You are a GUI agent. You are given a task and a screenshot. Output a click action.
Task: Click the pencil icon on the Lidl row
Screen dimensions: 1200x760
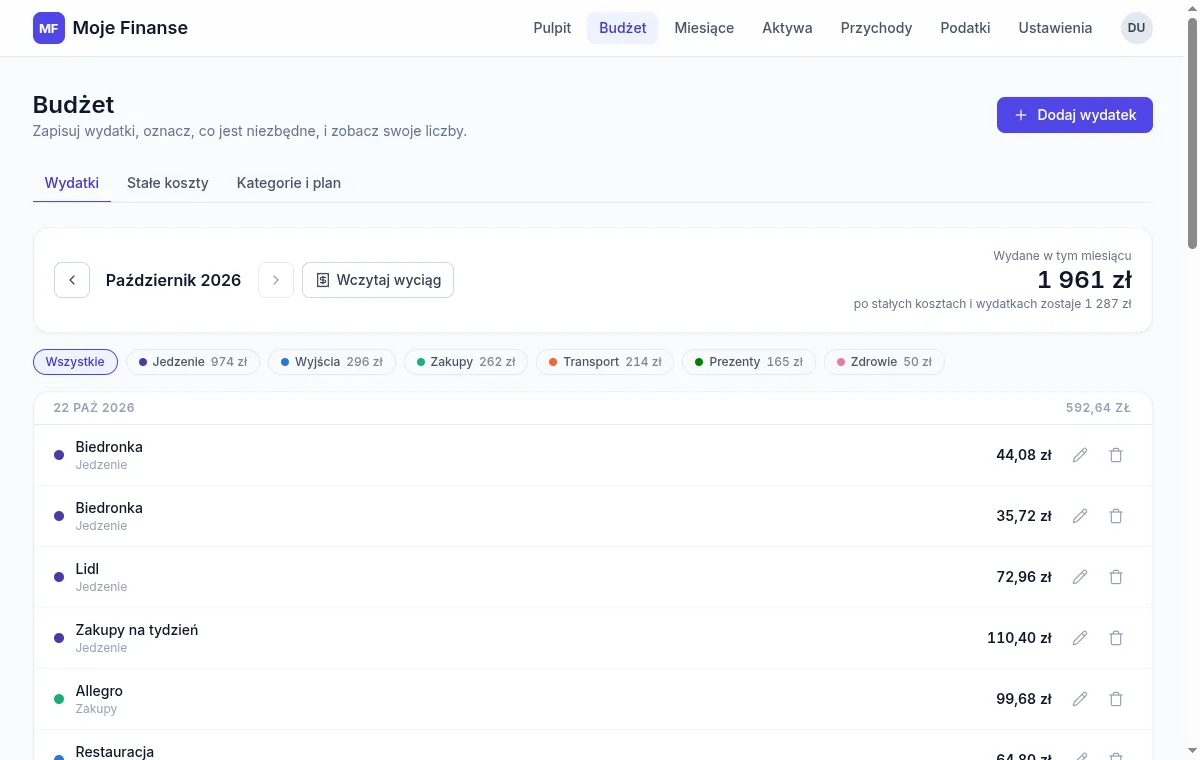click(1080, 577)
